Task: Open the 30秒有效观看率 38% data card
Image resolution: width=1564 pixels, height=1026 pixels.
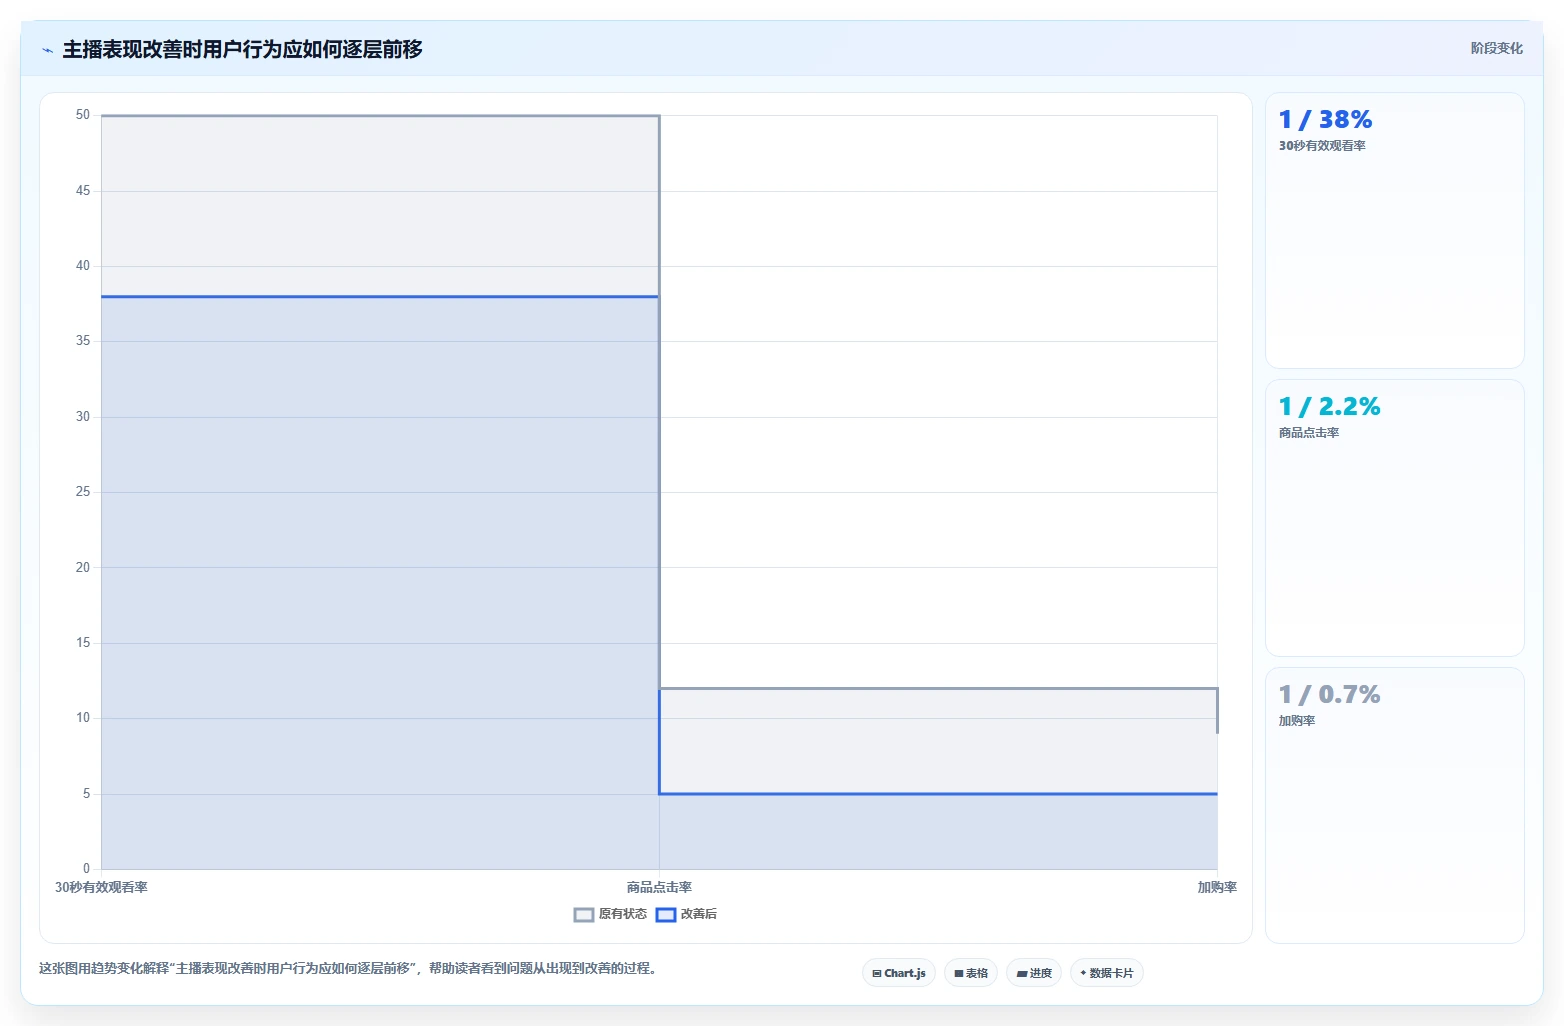Action: [1395, 231]
